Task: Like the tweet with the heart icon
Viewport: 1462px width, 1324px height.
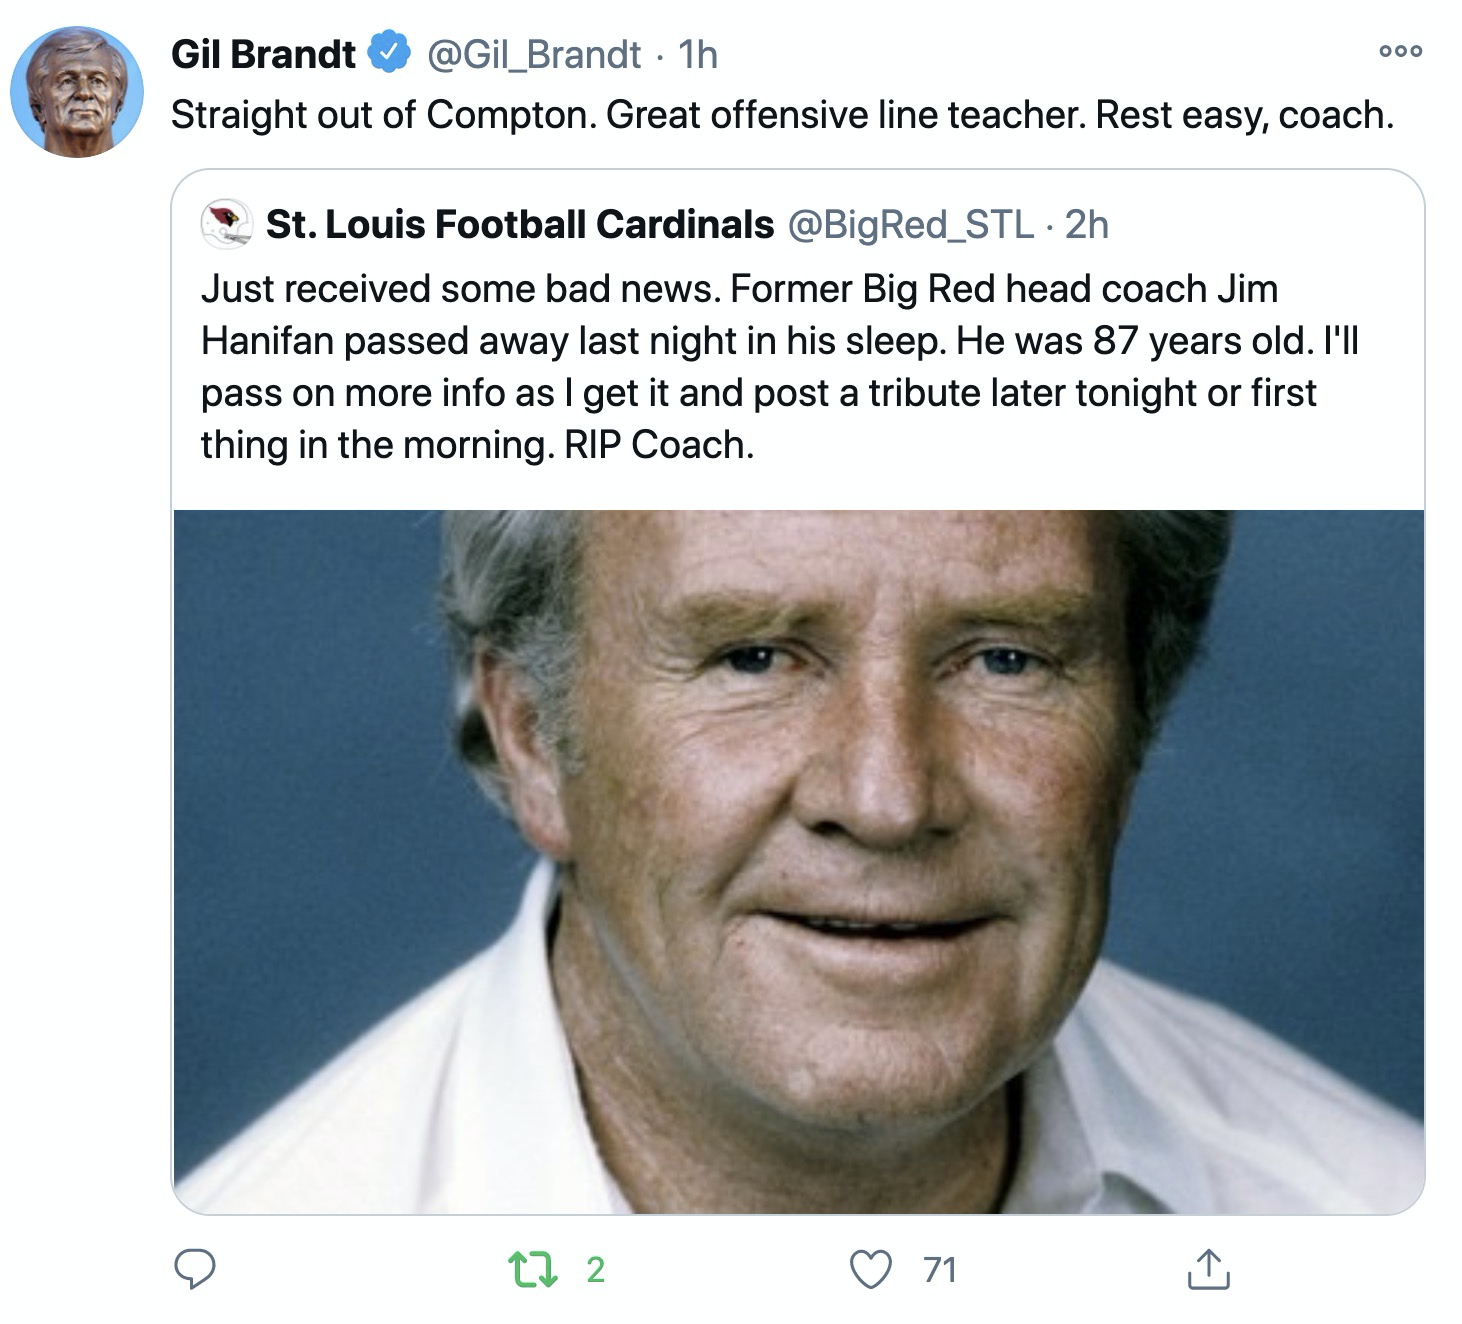Action: pos(870,1269)
